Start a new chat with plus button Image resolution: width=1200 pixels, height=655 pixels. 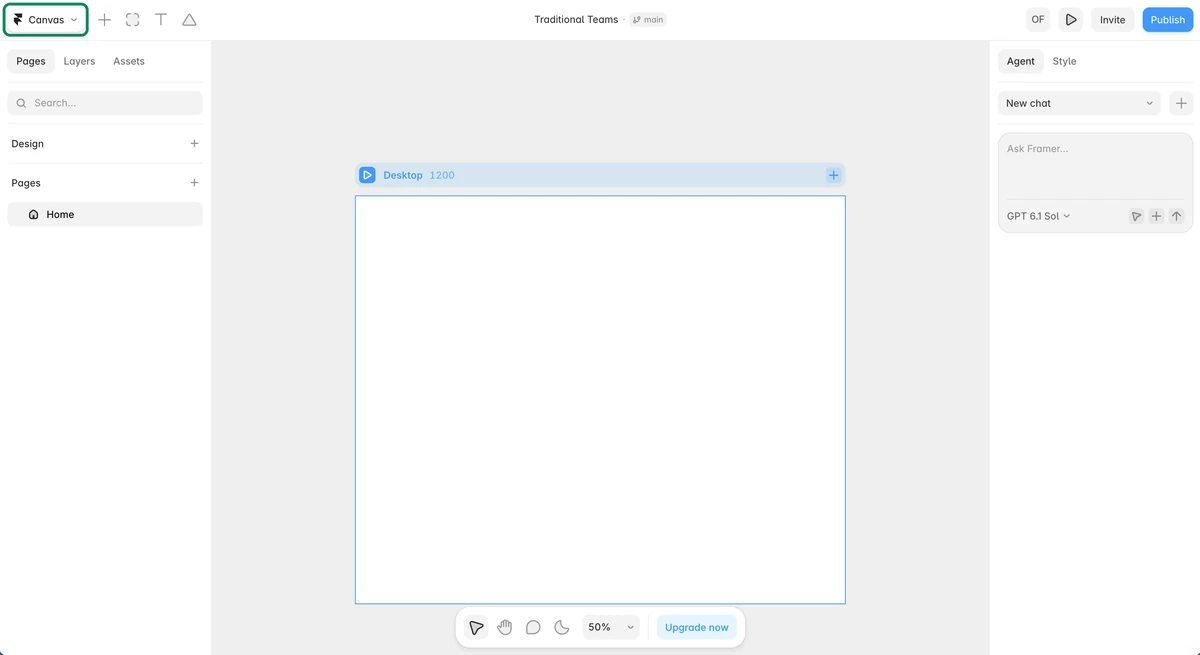pos(1181,103)
